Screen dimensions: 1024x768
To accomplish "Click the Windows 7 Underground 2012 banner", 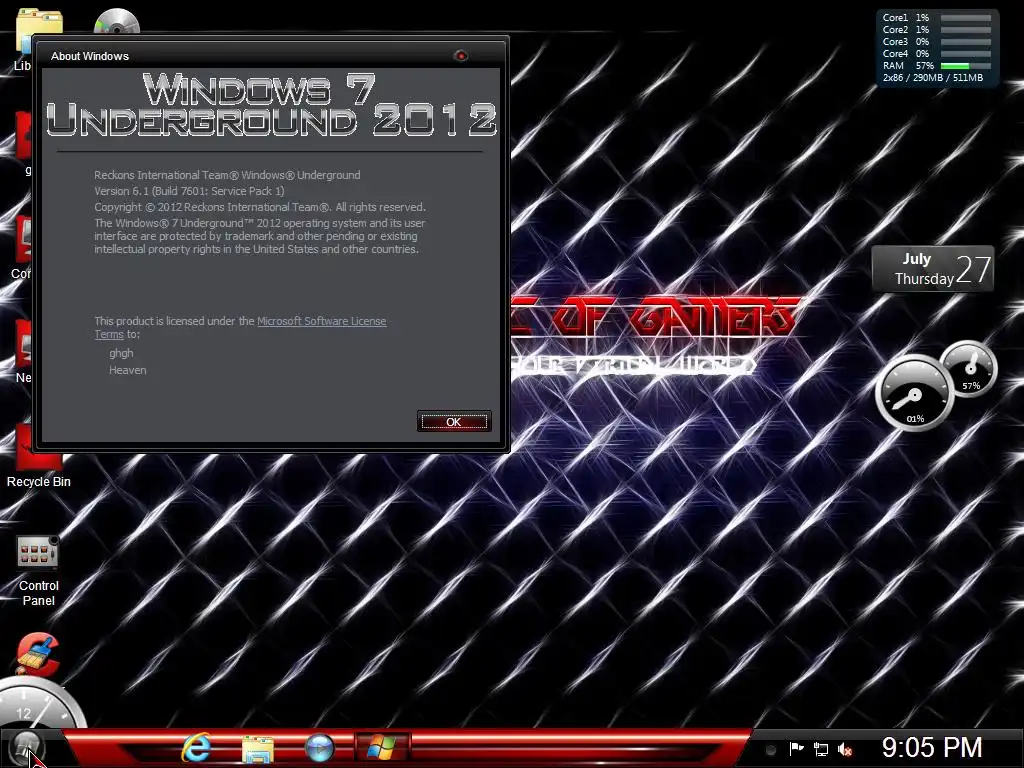I will [x=271, y=104].
